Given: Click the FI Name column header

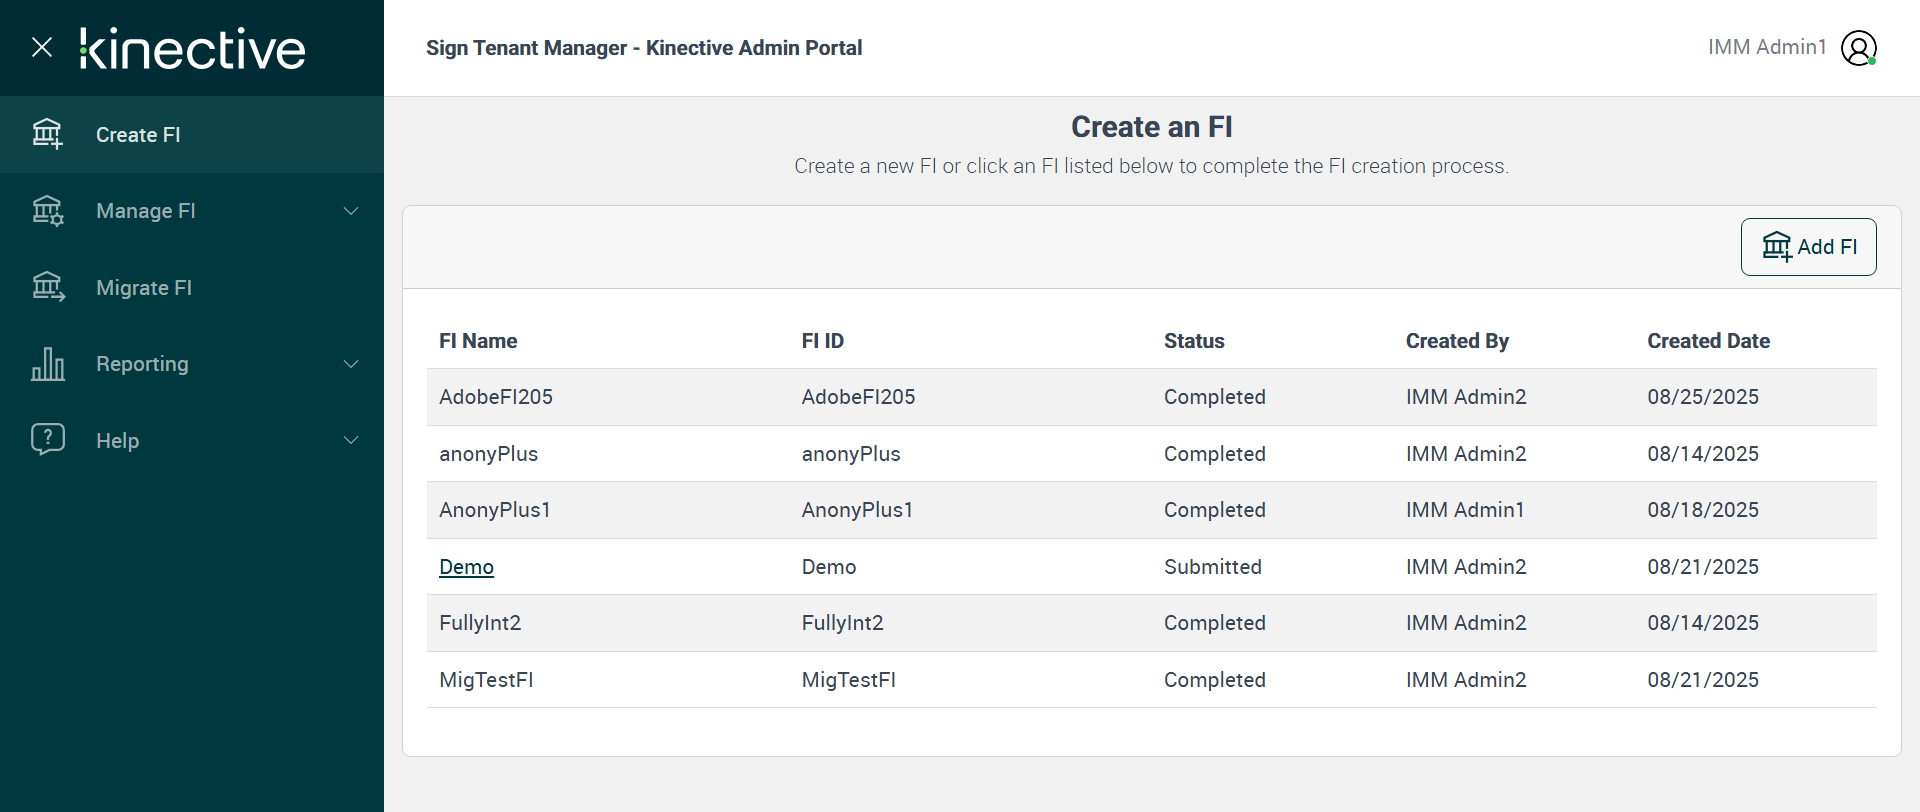Looking at the screenshot, I should pos(478,341).
